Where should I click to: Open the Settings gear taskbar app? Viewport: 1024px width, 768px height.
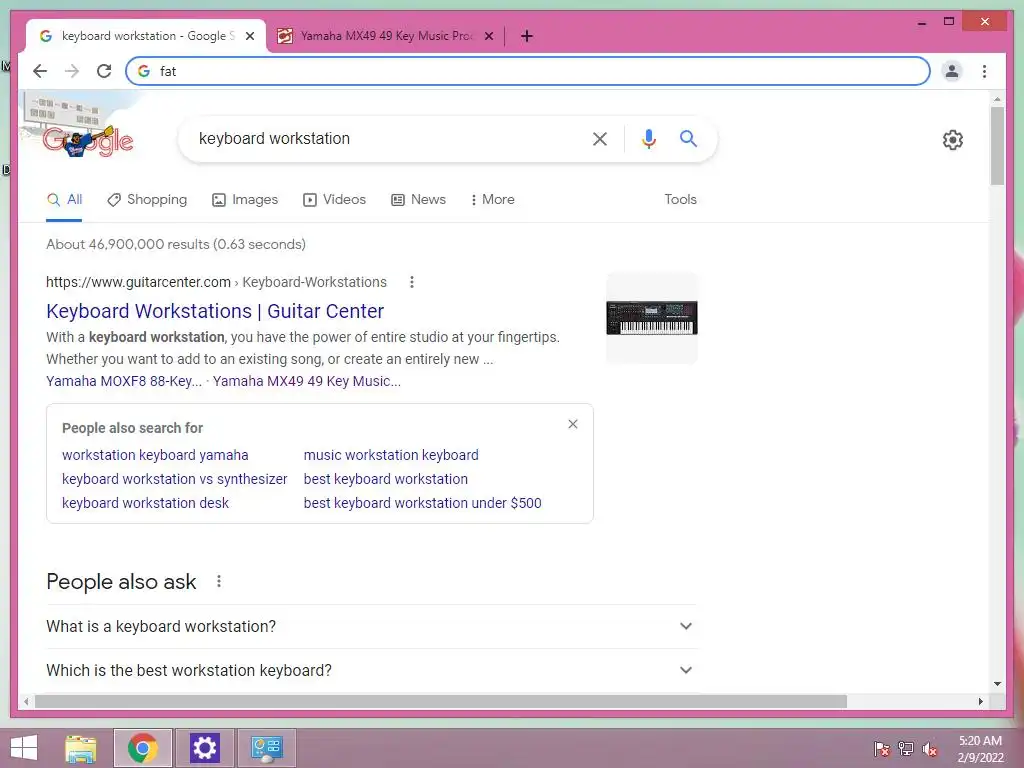click(x=204, y=748)
